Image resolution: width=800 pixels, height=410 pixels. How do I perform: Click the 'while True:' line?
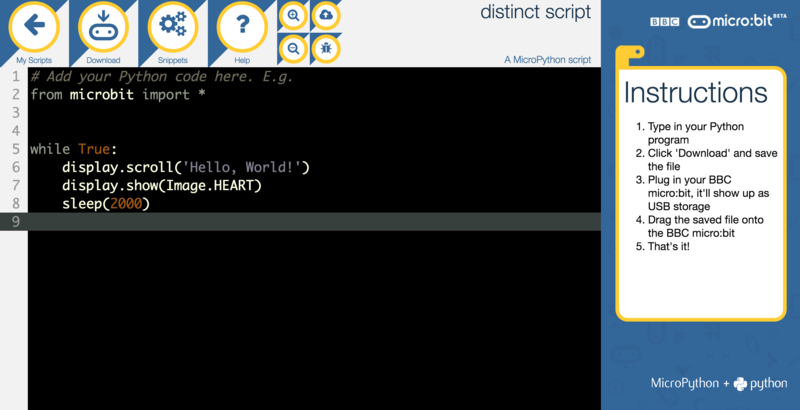pyautogui.click(x=73, y=149)
